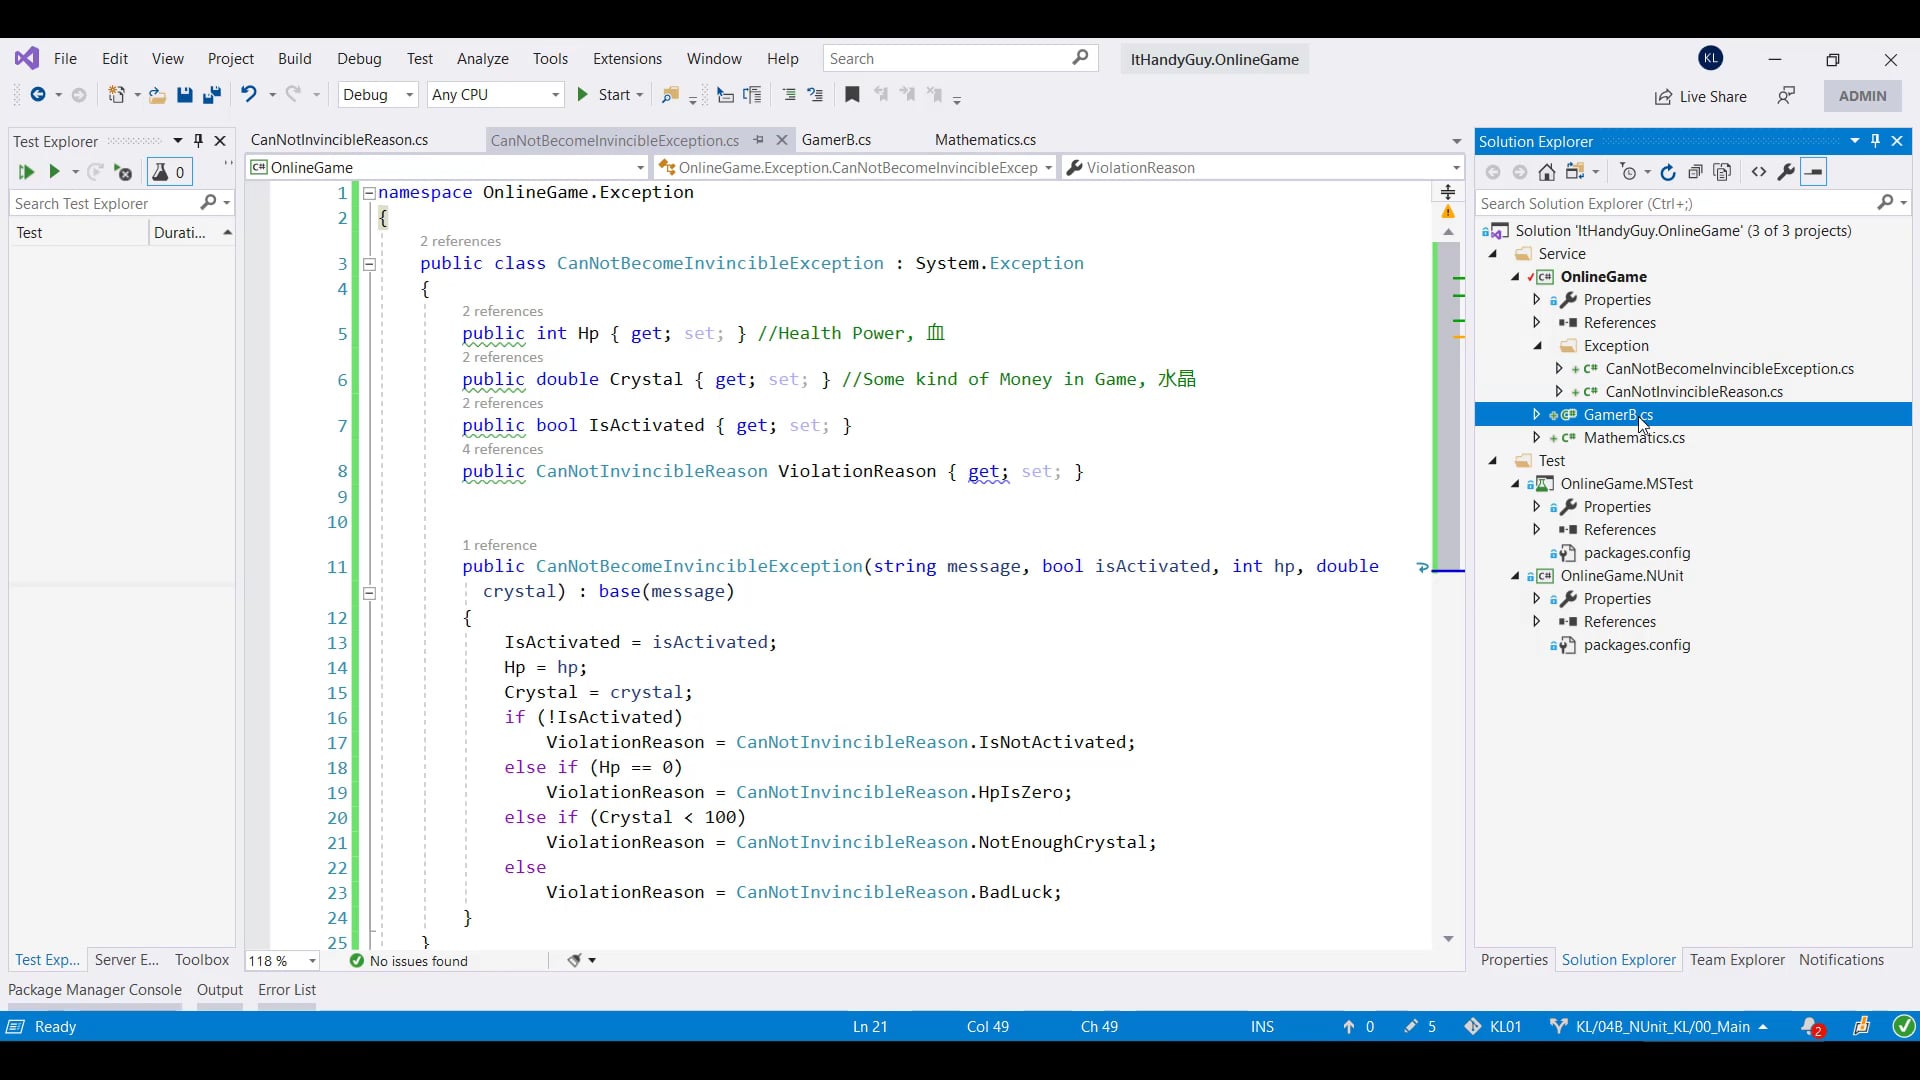The height and width of the screenshot is (1080, 1920).
Task: Collapse the Exception folder node
Action: 1538,346
